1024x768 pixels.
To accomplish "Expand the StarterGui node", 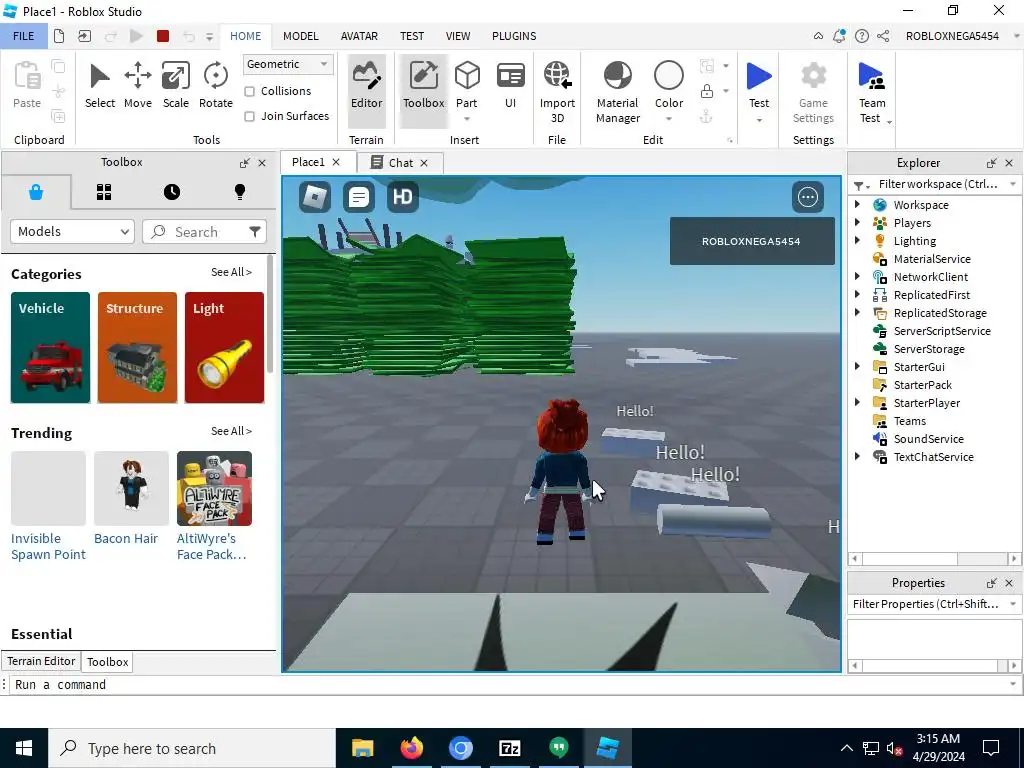I will point(857,367).
